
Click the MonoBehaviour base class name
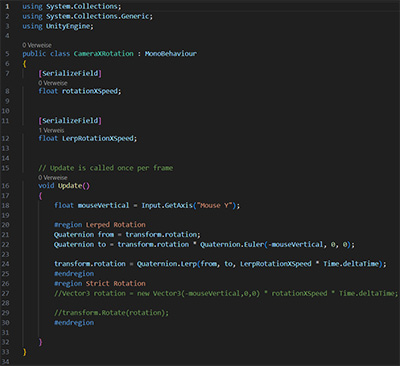(171, 54)
